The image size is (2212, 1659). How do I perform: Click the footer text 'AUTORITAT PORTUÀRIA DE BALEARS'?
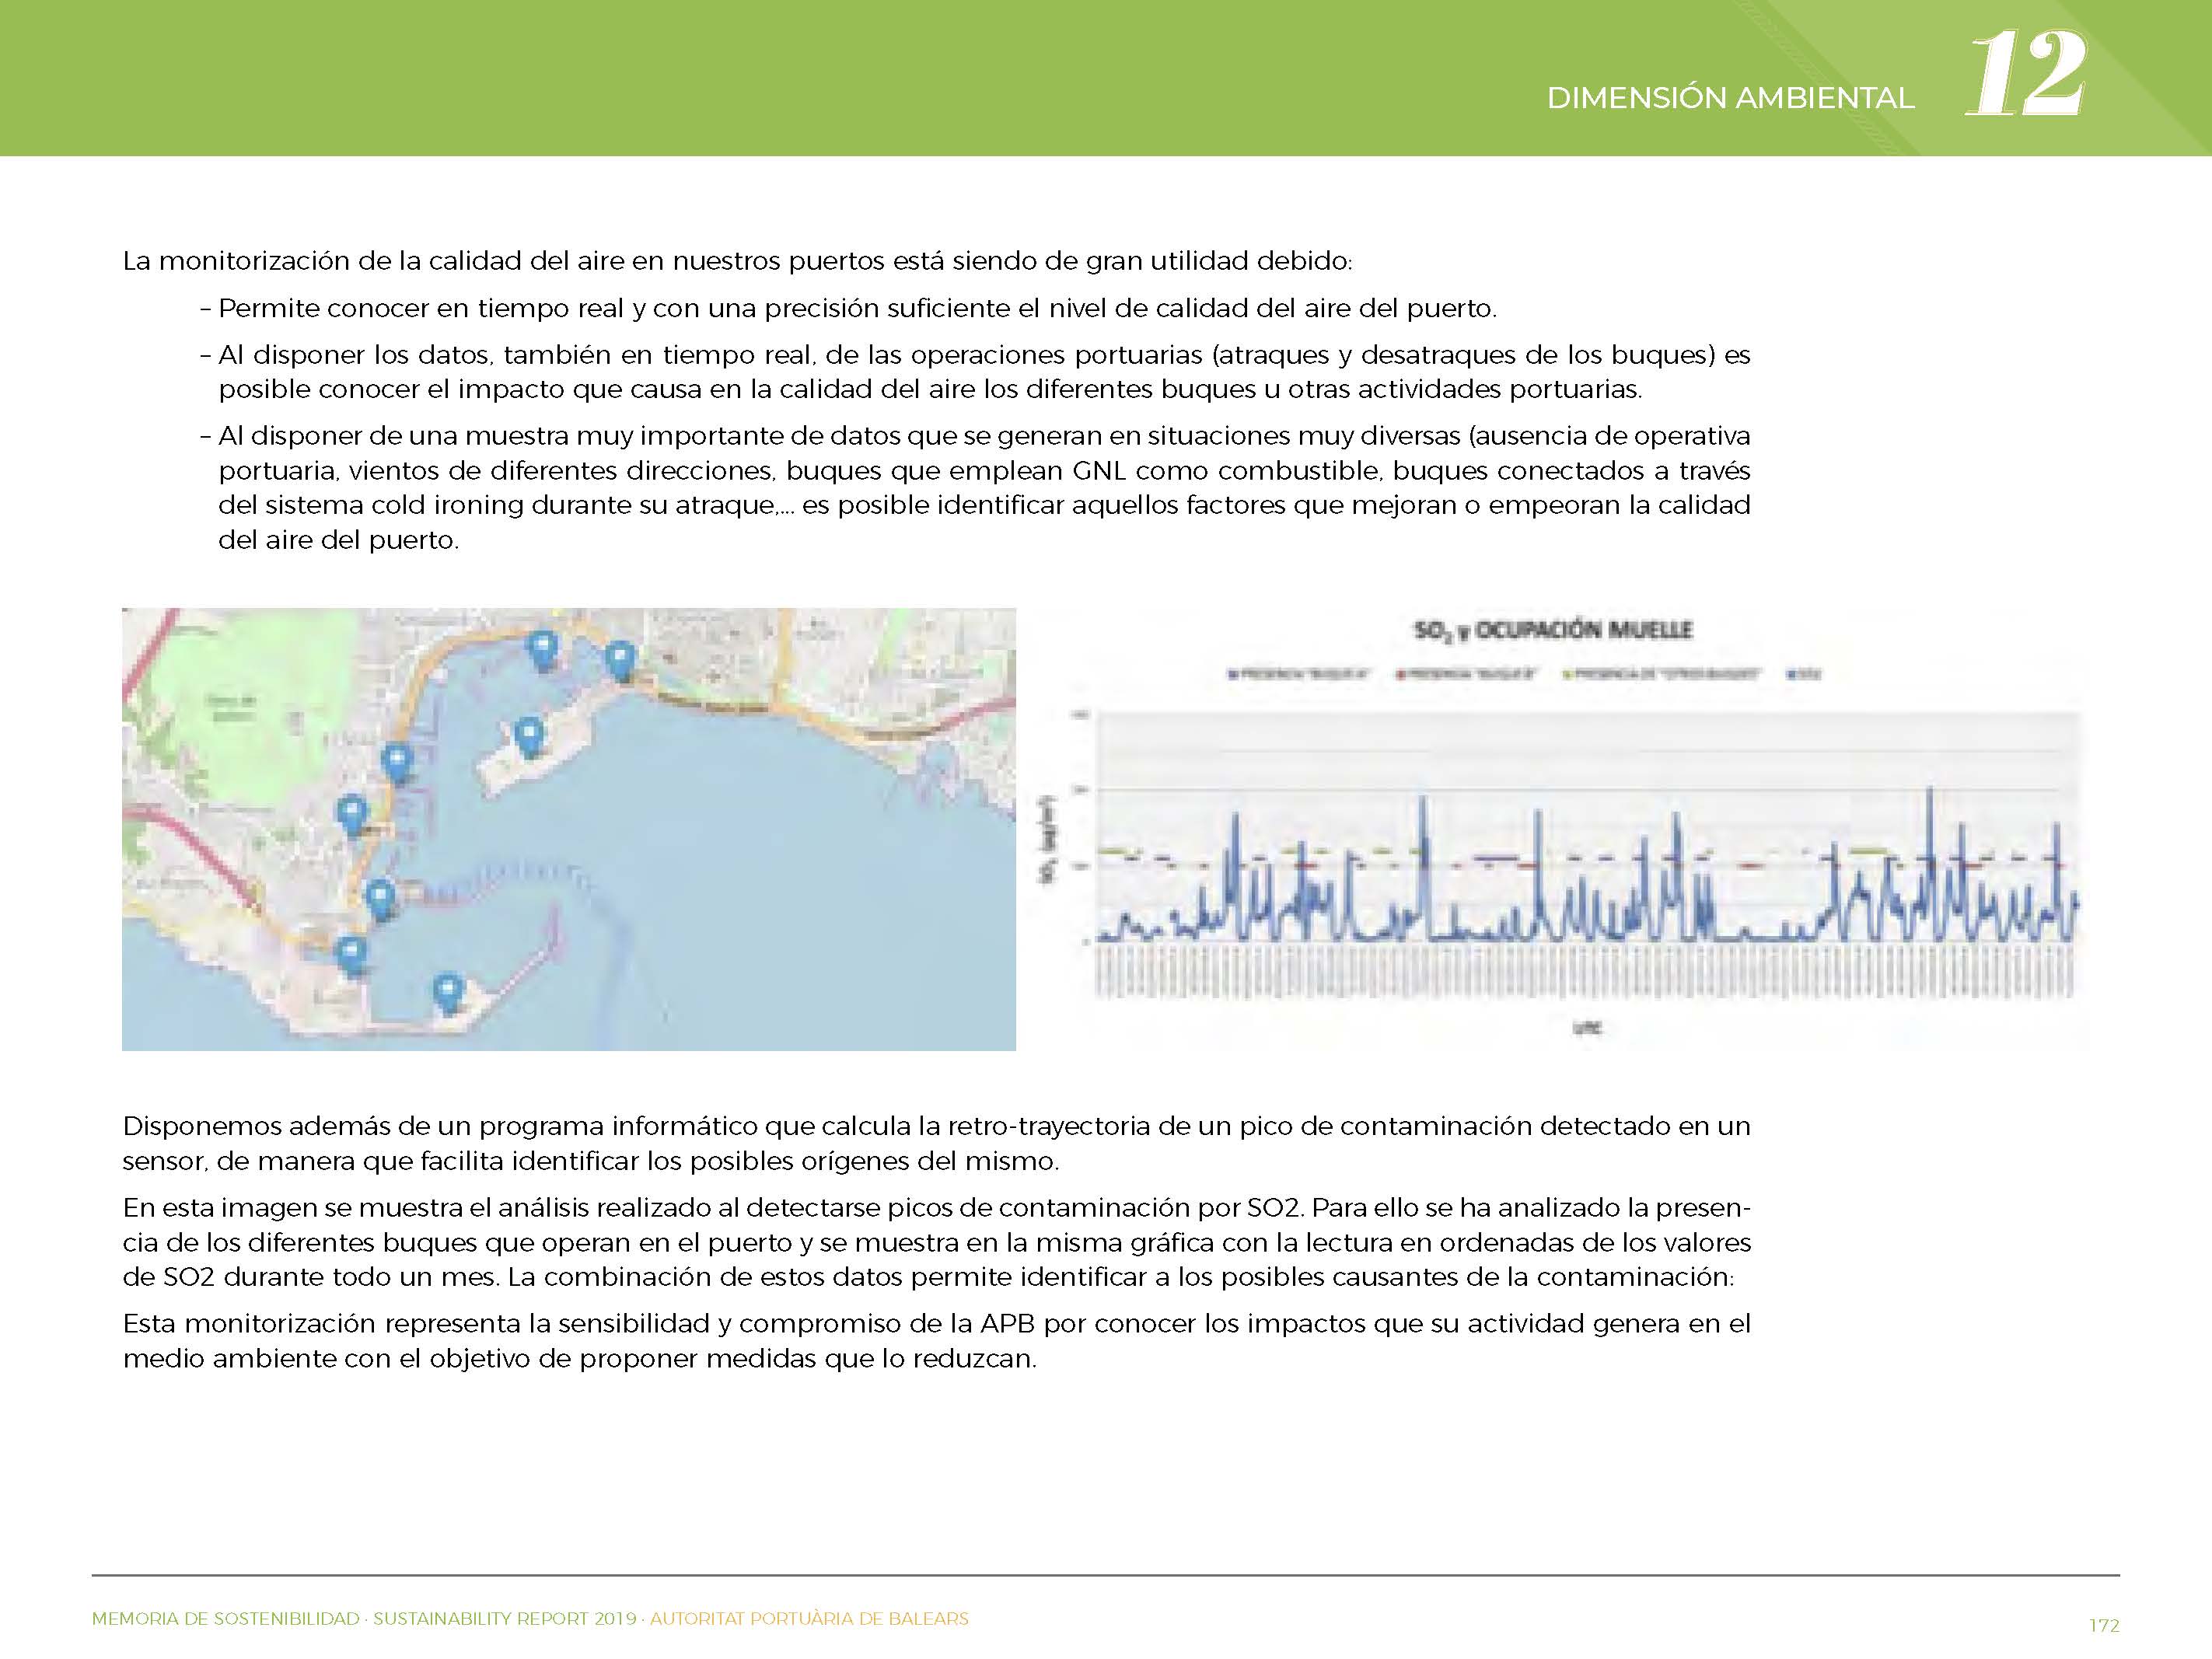point(809,1619)
